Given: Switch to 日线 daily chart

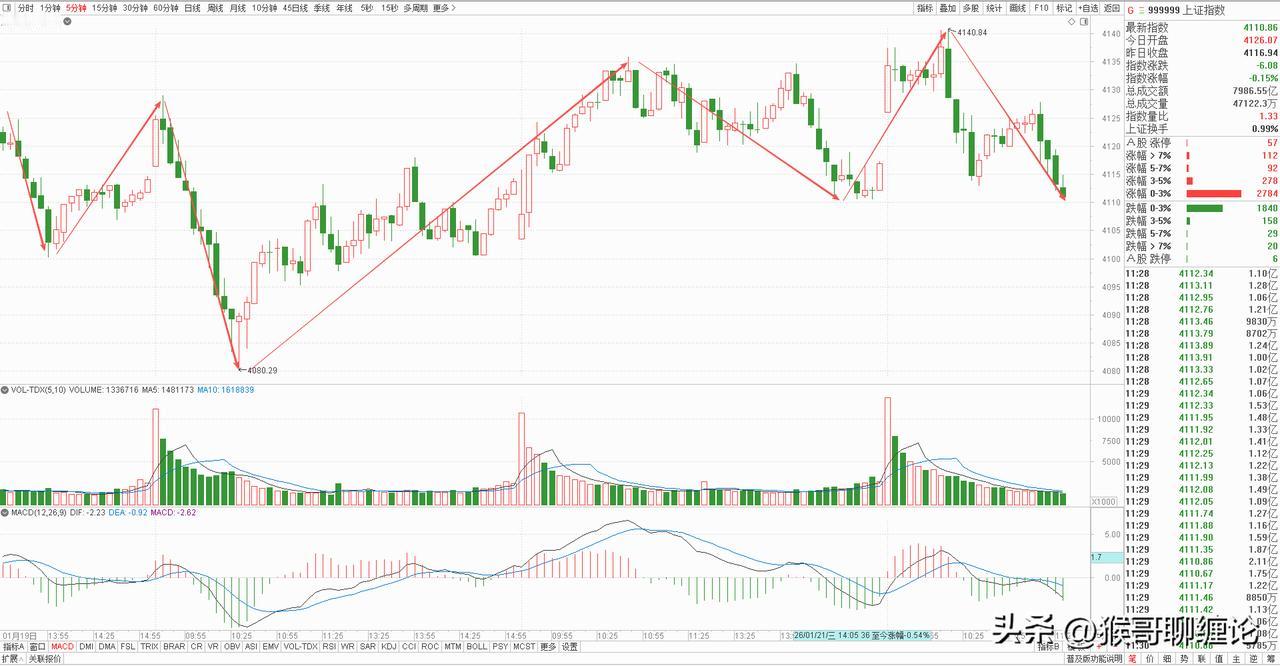Looking at the screenshot, I should (192, 7).
